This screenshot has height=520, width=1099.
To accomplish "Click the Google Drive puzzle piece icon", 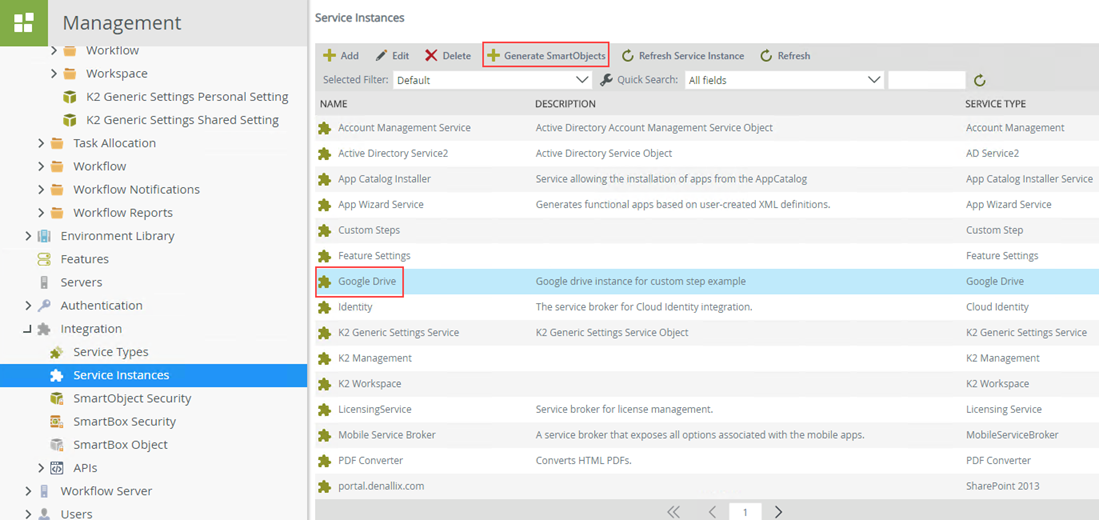I will [x=324, y=282].
